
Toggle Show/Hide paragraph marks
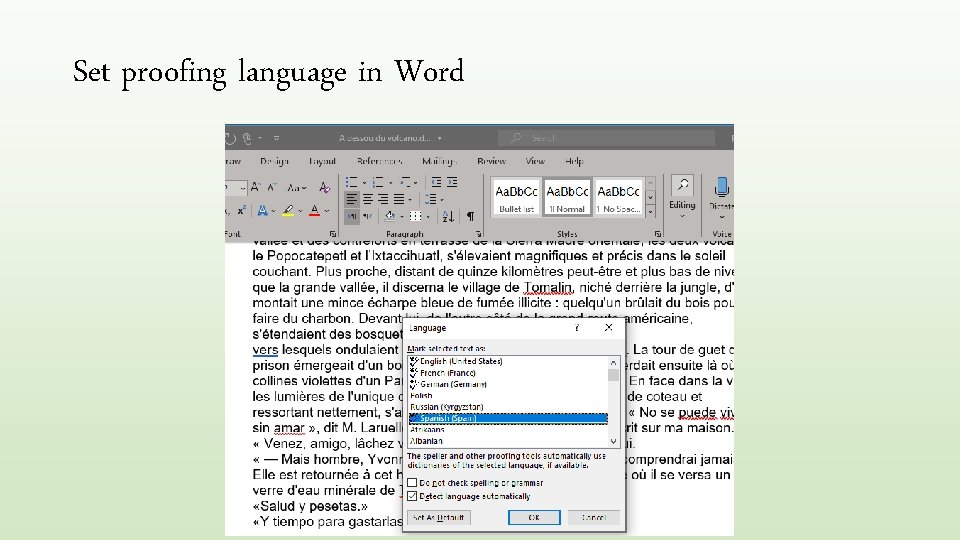tap(470, 216)
